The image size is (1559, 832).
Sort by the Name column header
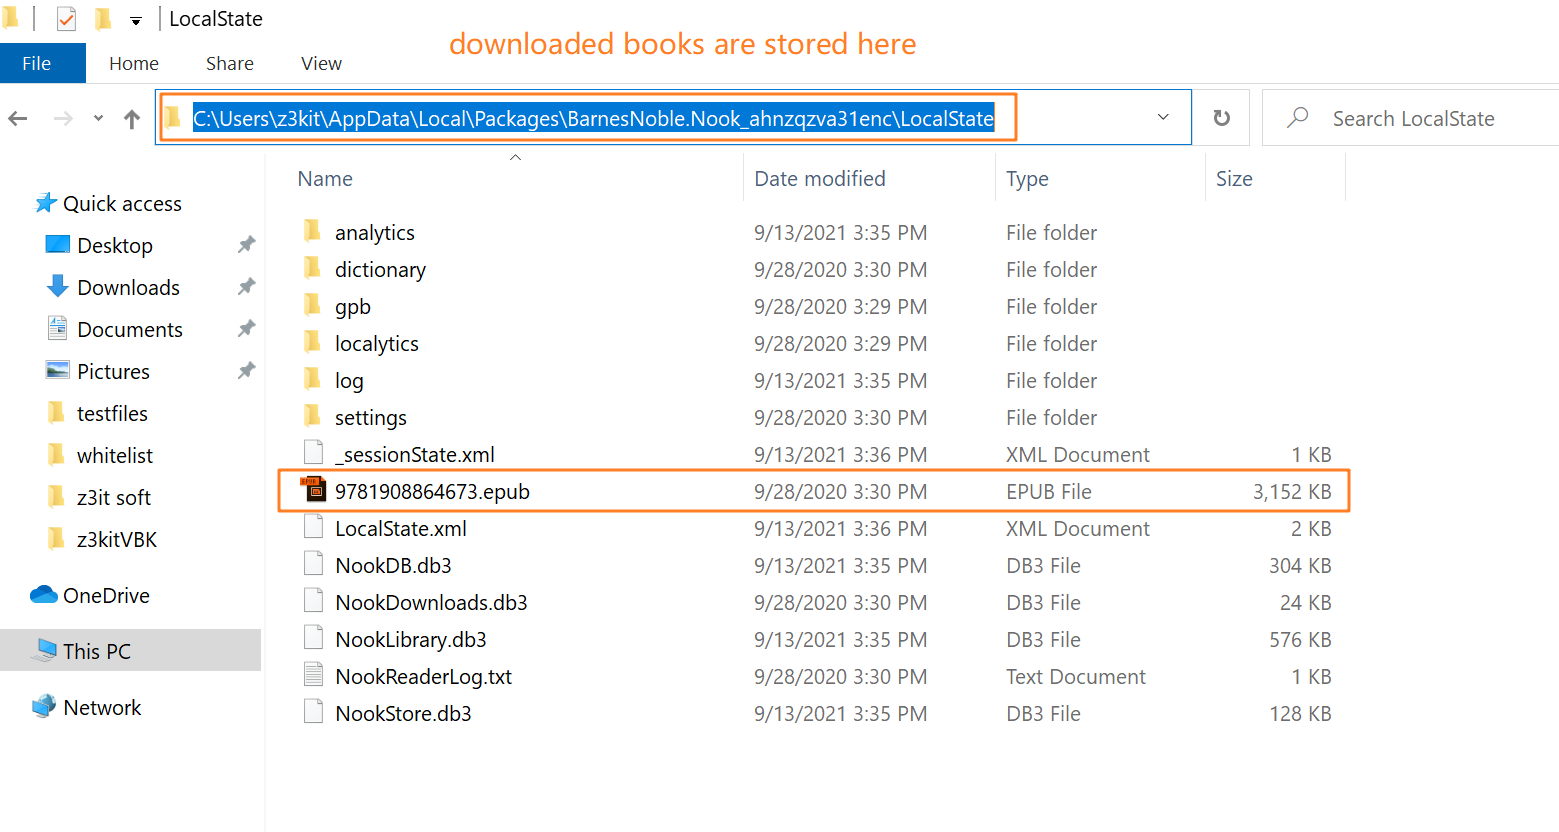click(325, 179)
